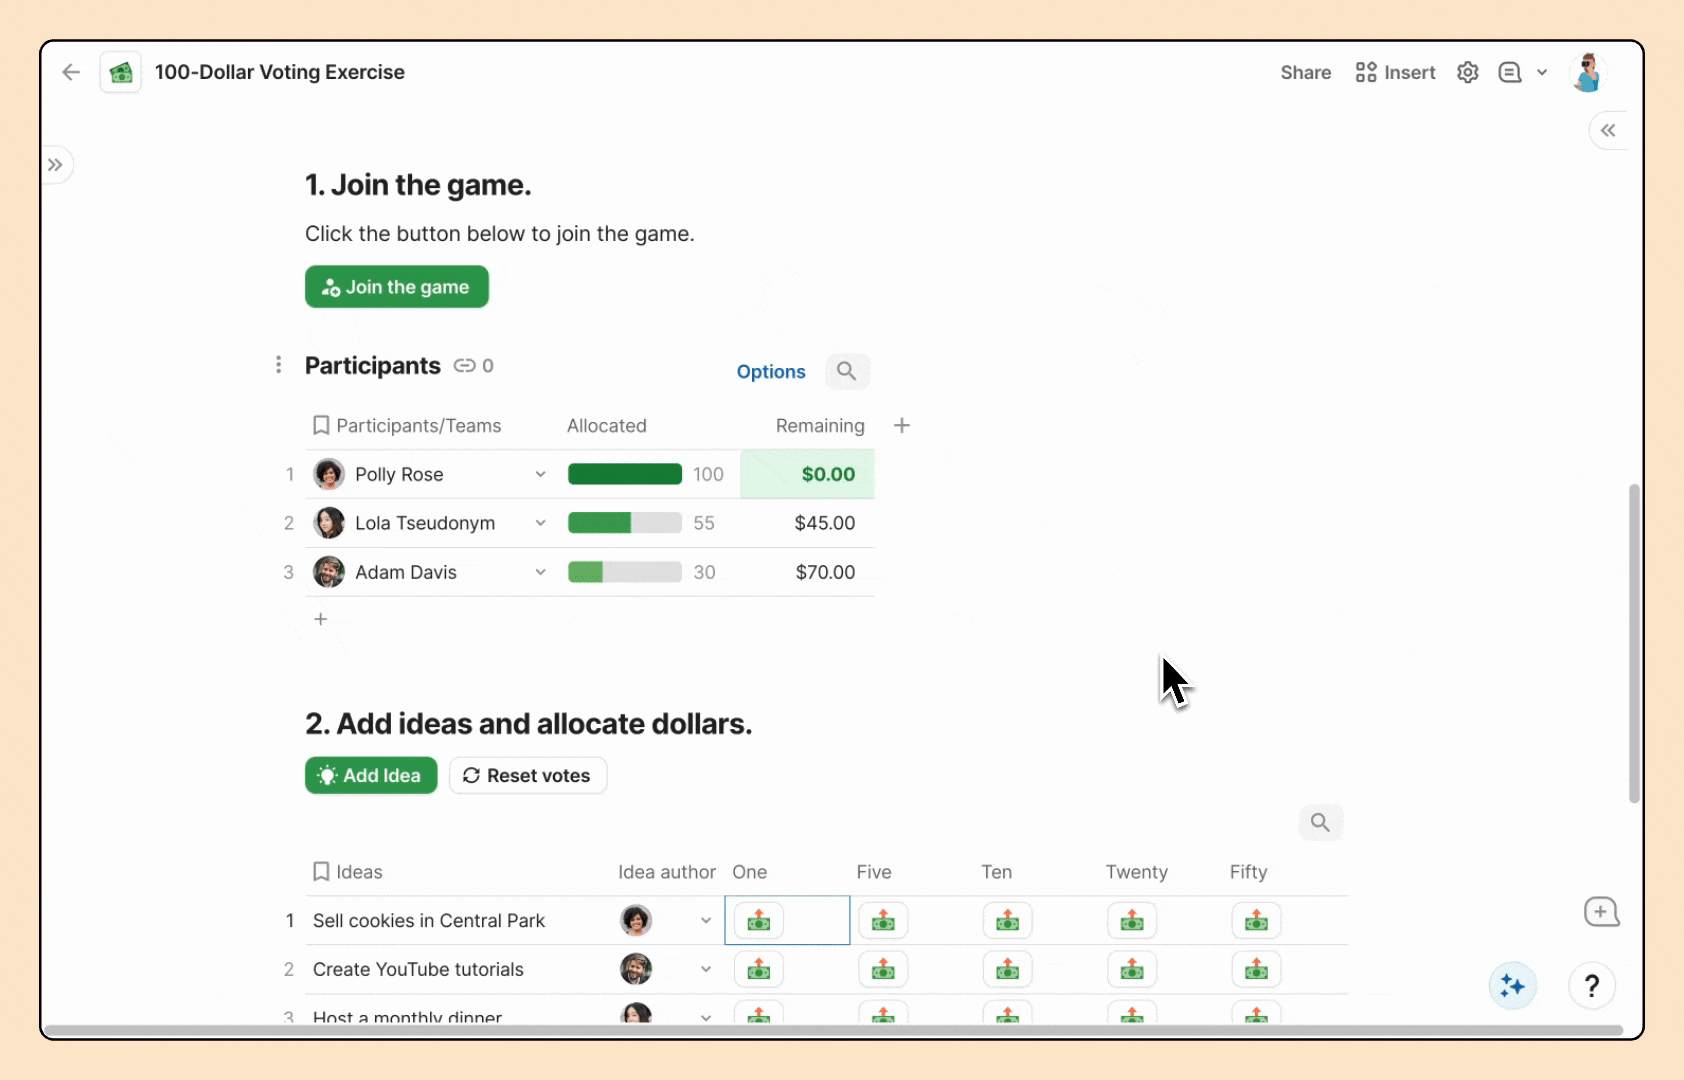Open the help question mark
The height and width of the screenshot is (1080, 1684).
click(x=1592, y=987)
